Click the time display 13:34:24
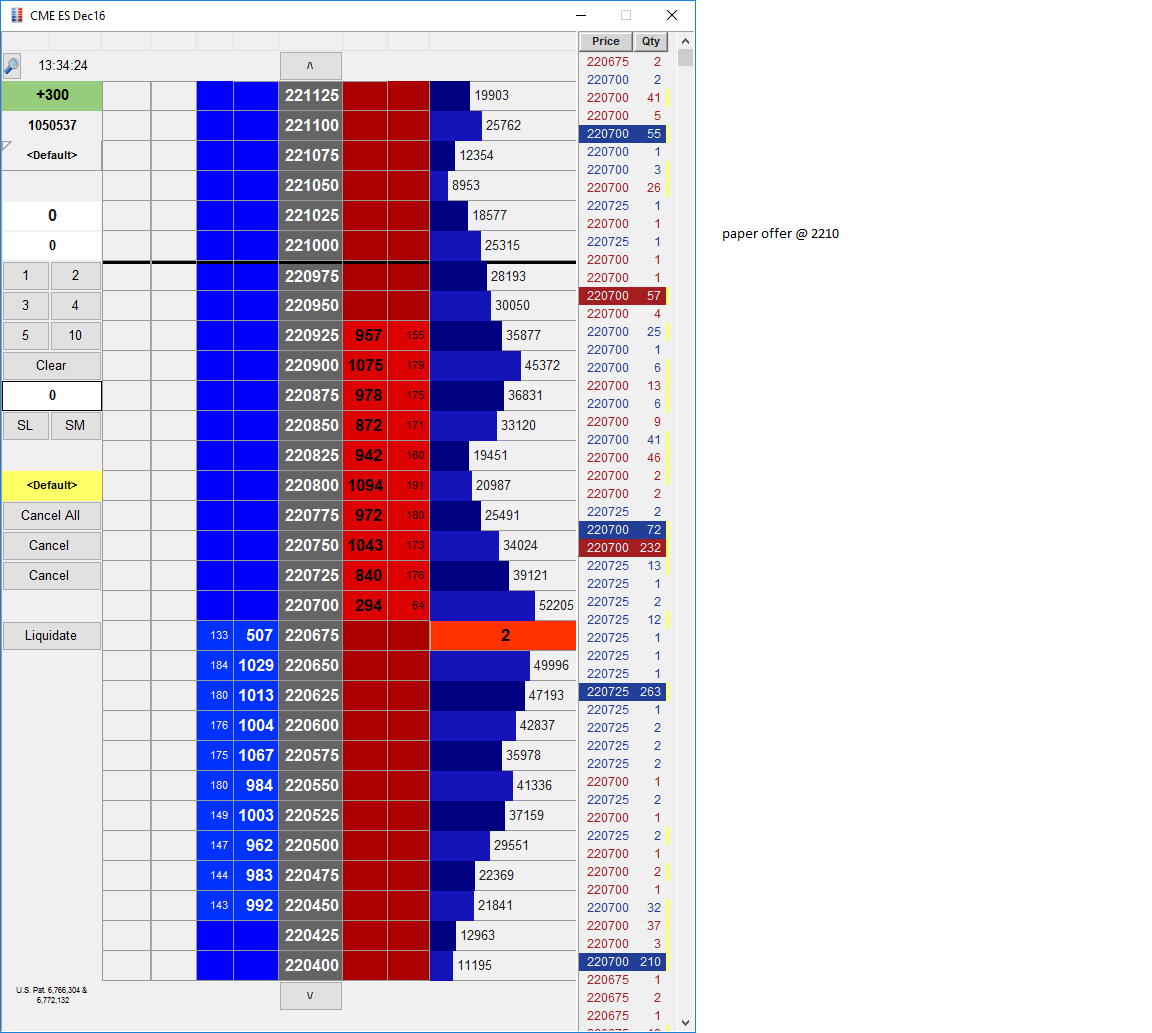This screenshot has width=1152, height=1033. (63, 65)
